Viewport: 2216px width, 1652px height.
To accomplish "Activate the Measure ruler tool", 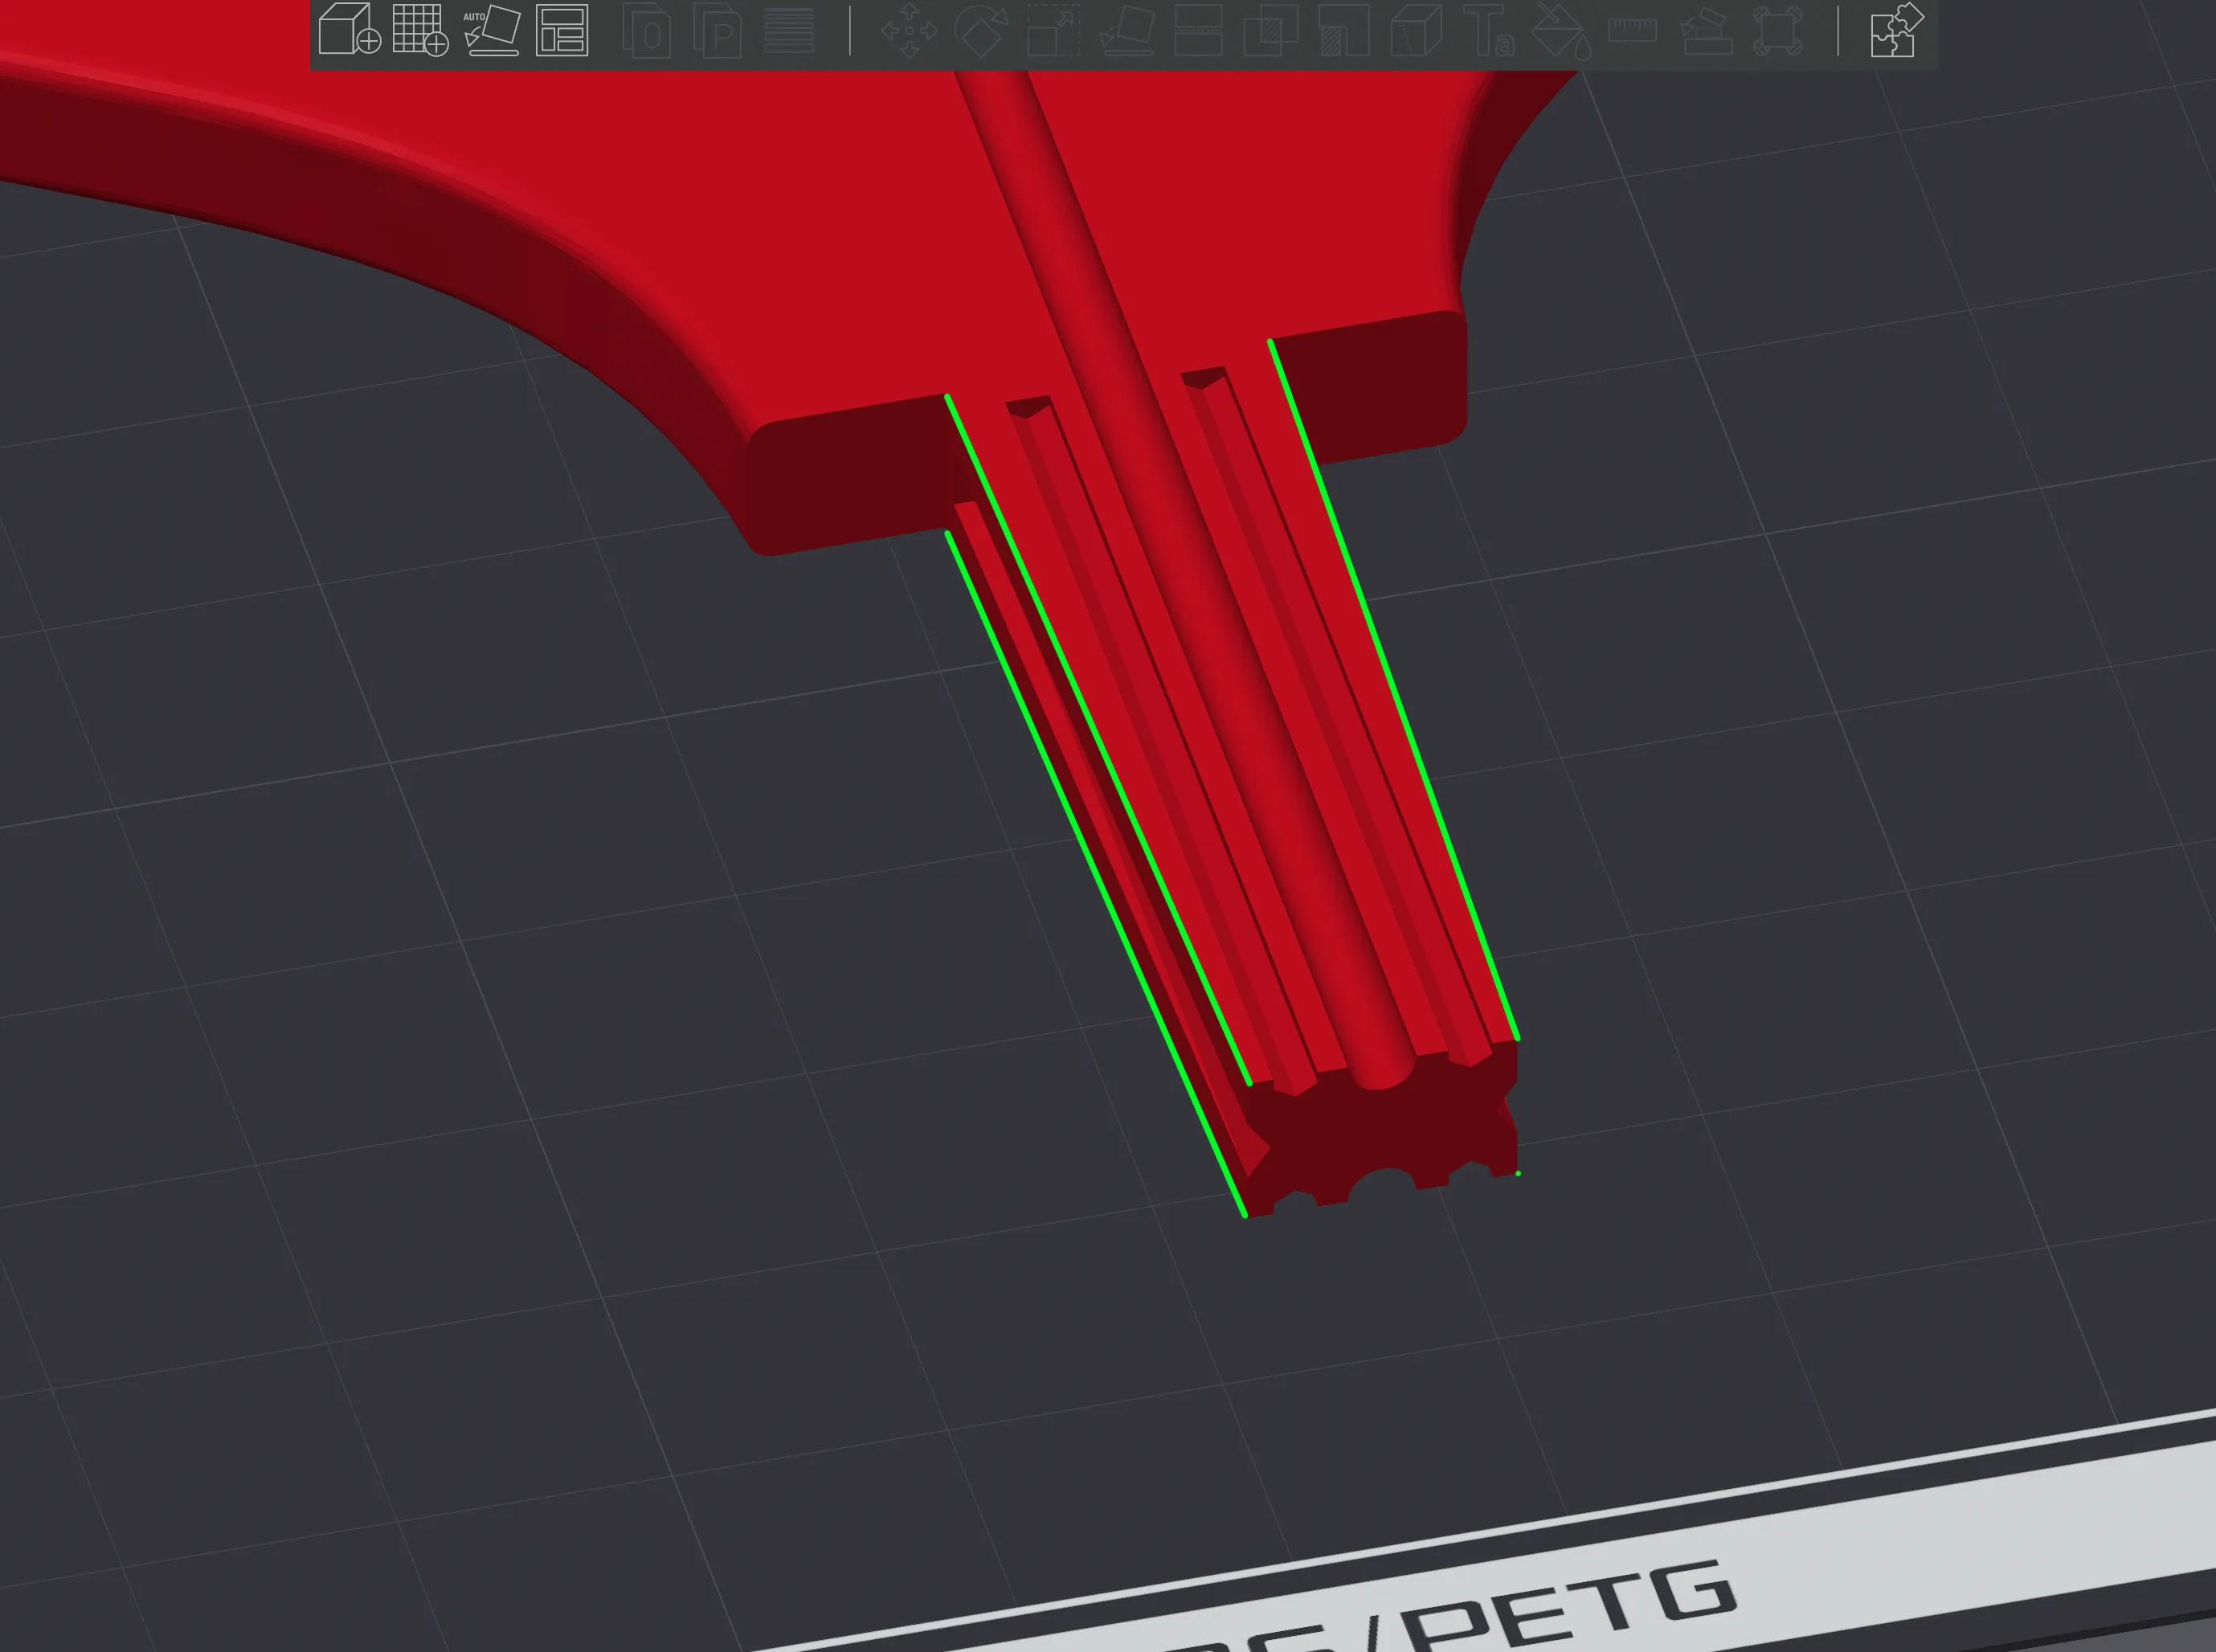I will 1633,31.
